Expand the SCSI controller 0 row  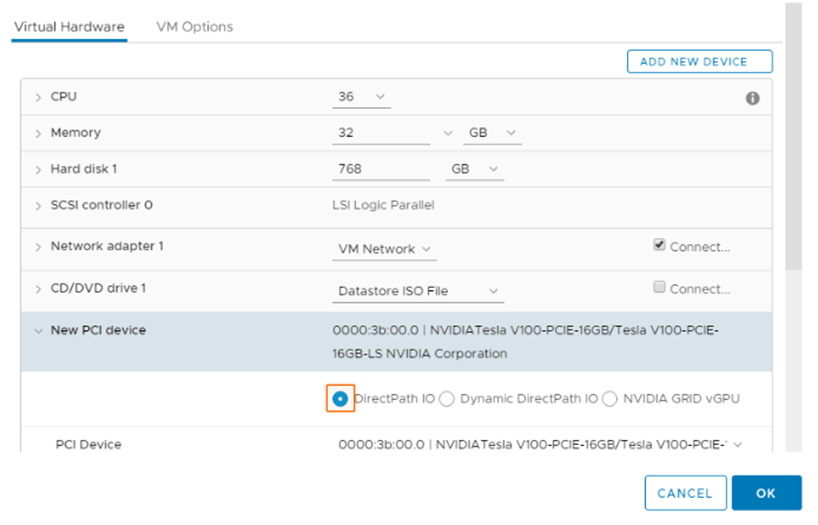point(38,205)
